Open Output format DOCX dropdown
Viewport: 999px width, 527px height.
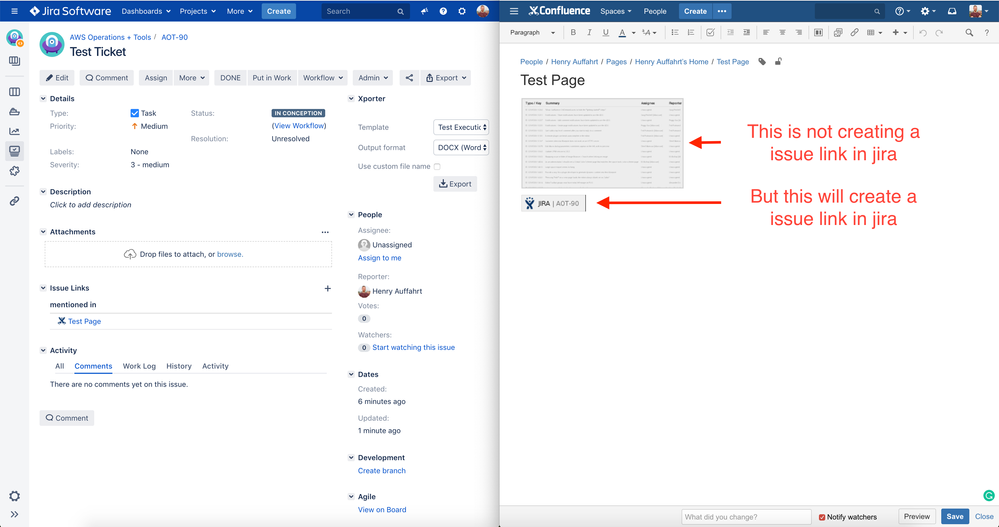pyautogui.click(x=461, y=147)
